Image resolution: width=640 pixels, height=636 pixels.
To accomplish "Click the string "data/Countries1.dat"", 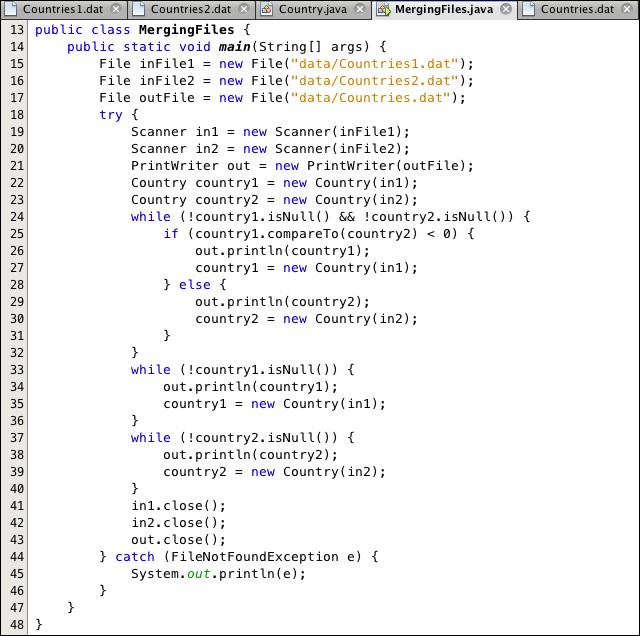I will tap(374, 64).
